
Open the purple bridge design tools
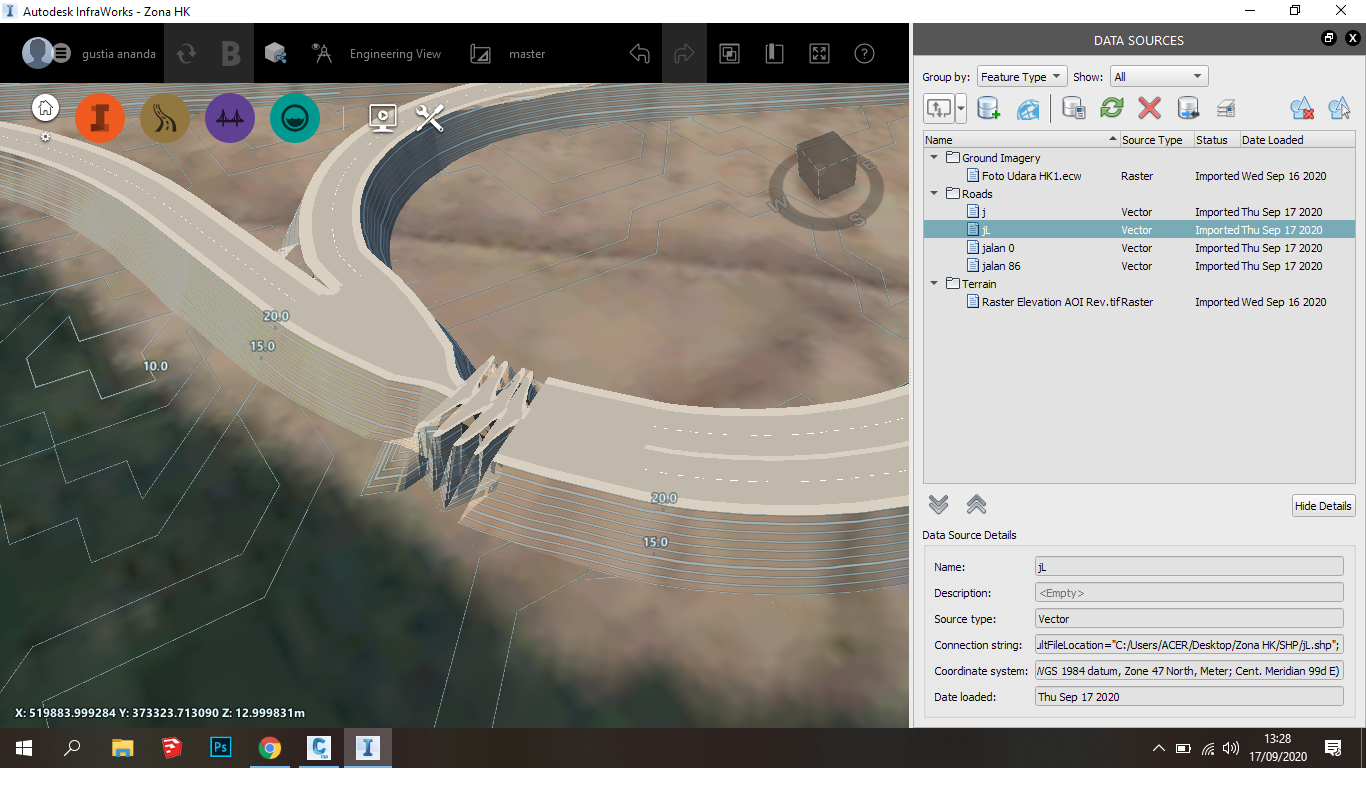click(x=230, y=119)
